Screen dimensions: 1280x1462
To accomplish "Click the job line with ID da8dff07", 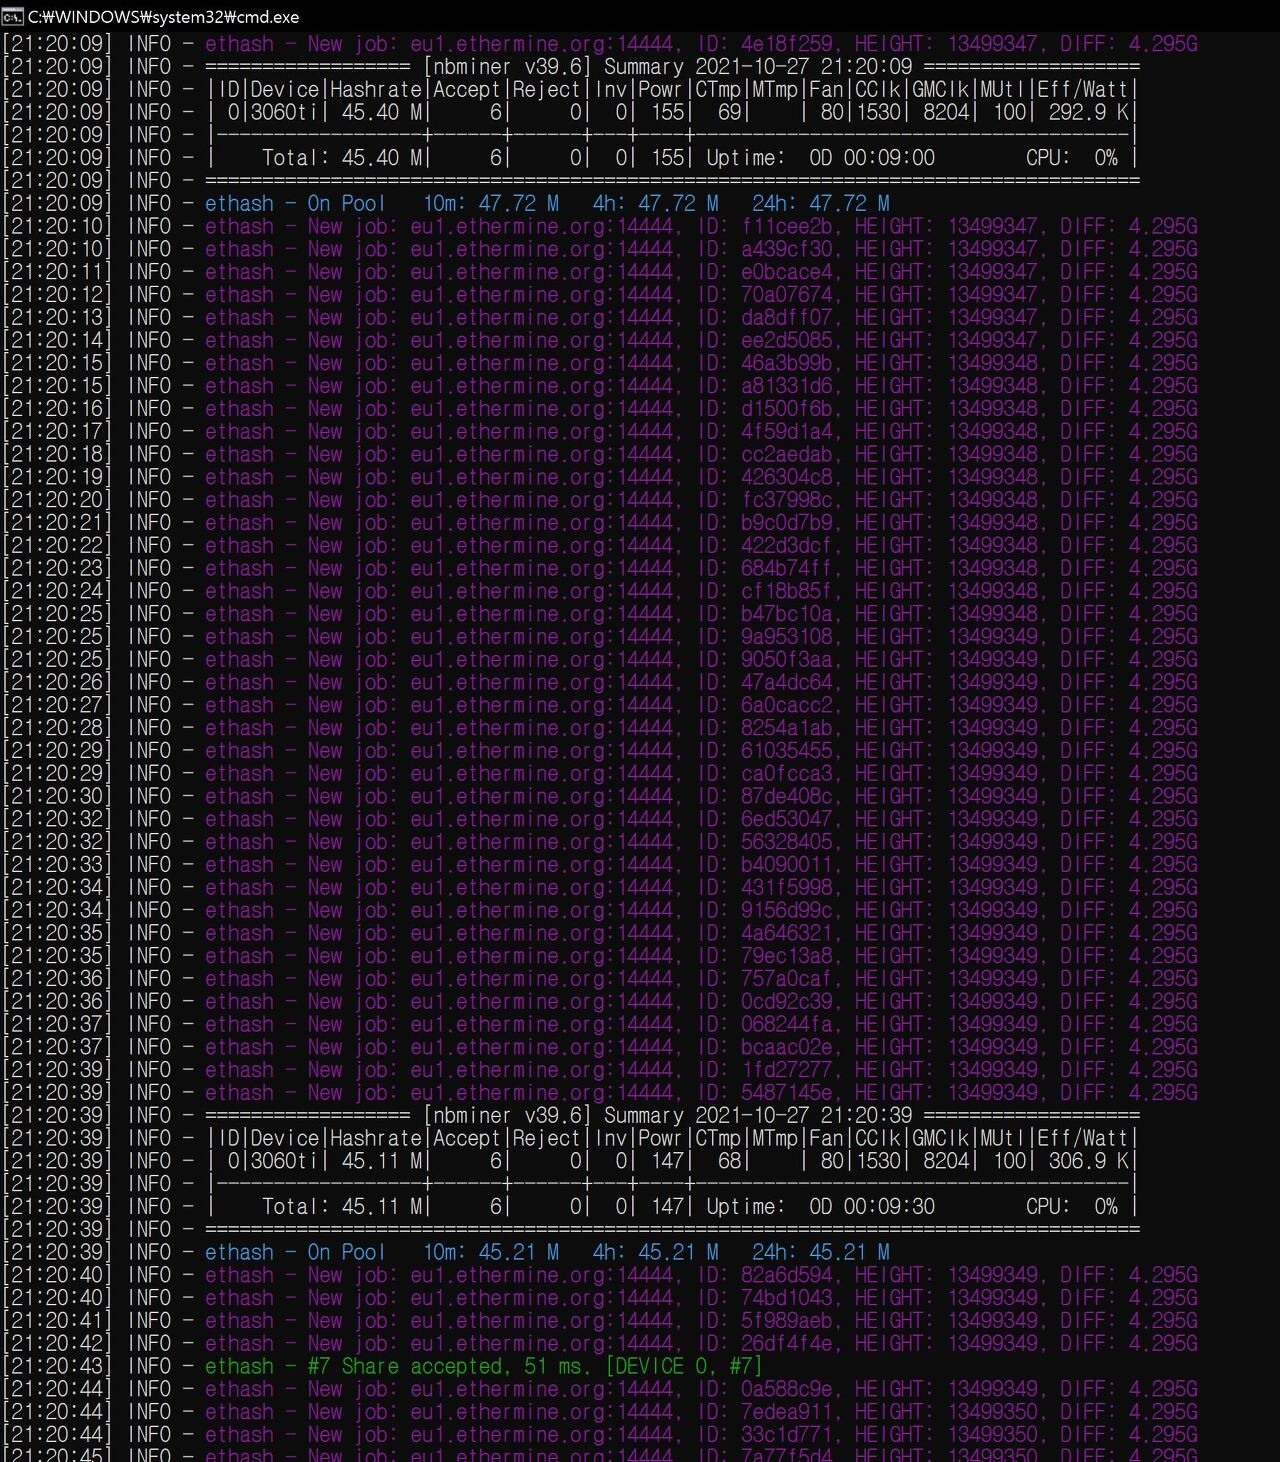I will (x=600, y=318).
